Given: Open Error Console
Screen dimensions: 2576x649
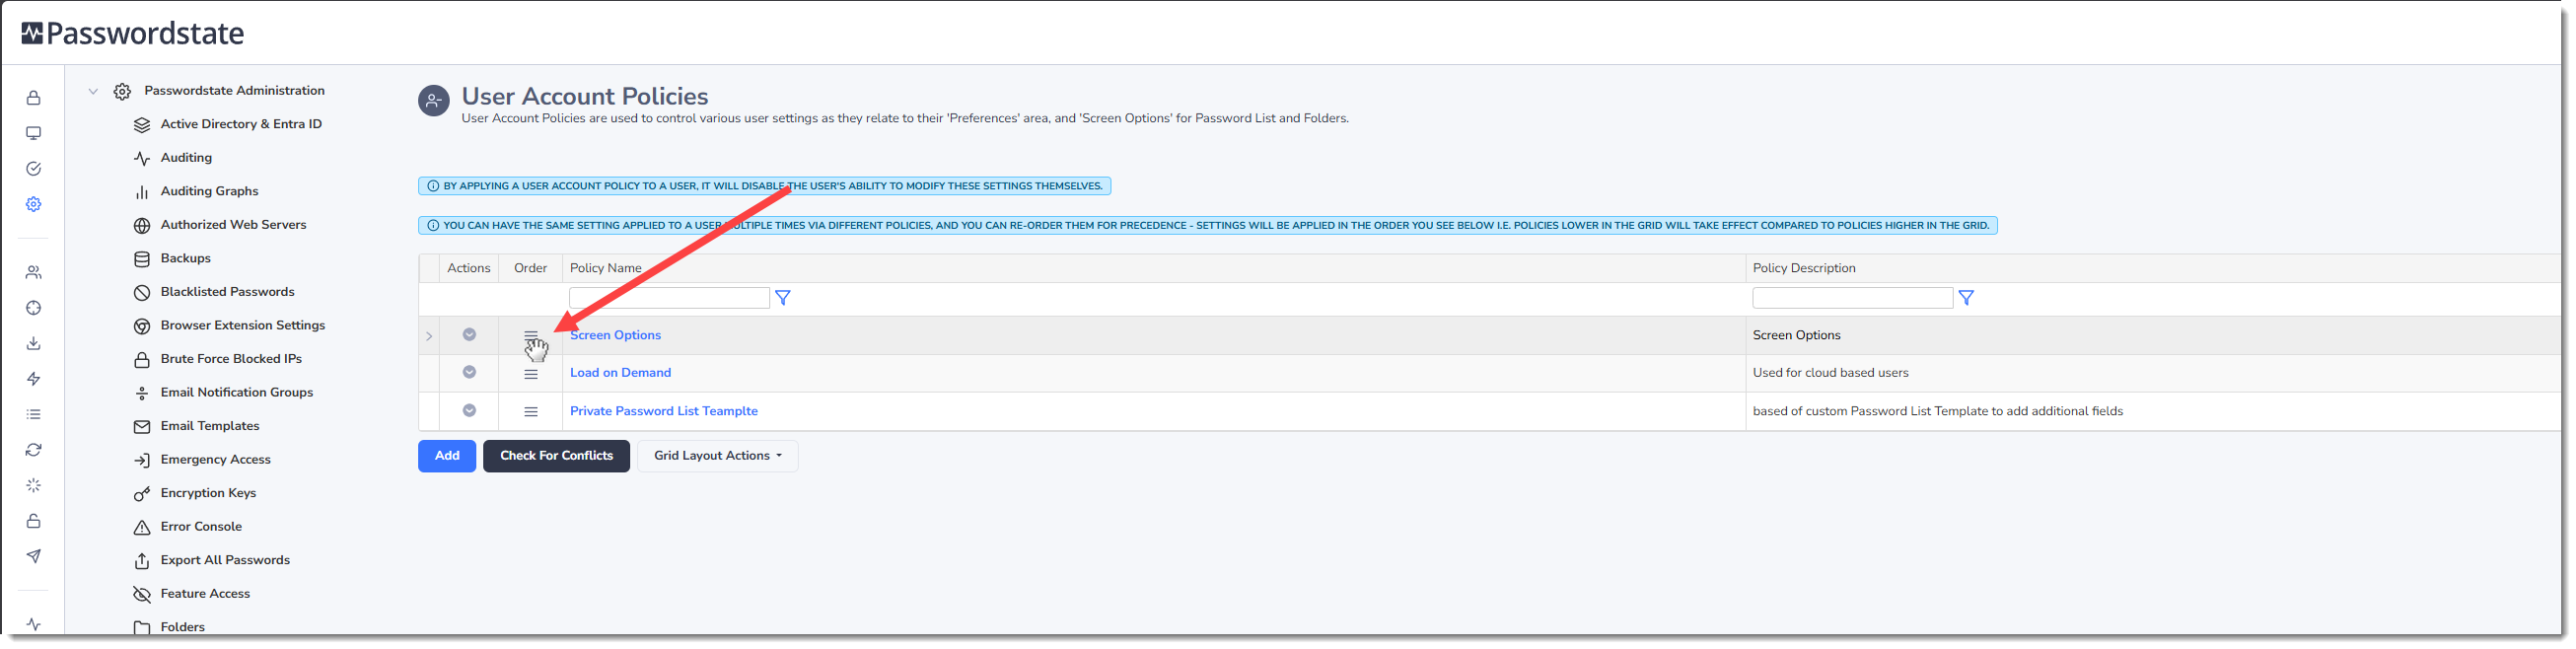Looking at the screenshot, I should [201, 527].
